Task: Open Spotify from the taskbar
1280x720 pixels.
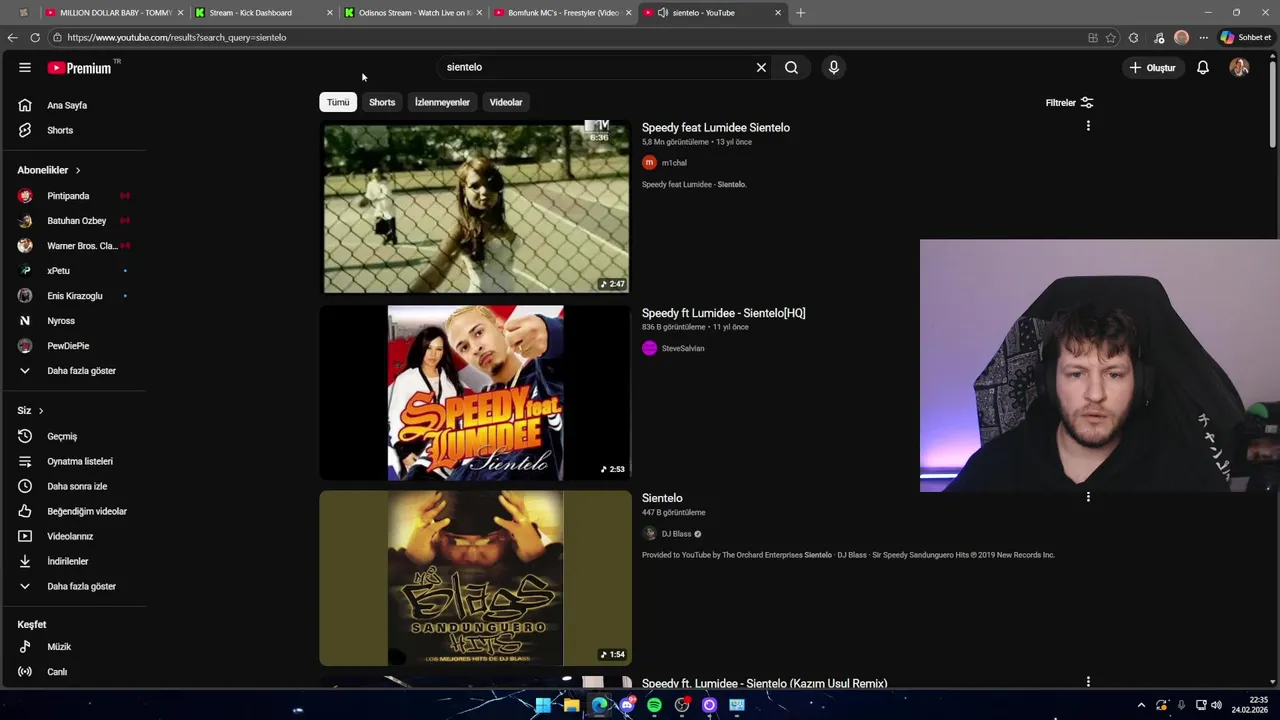Action: 654,705
